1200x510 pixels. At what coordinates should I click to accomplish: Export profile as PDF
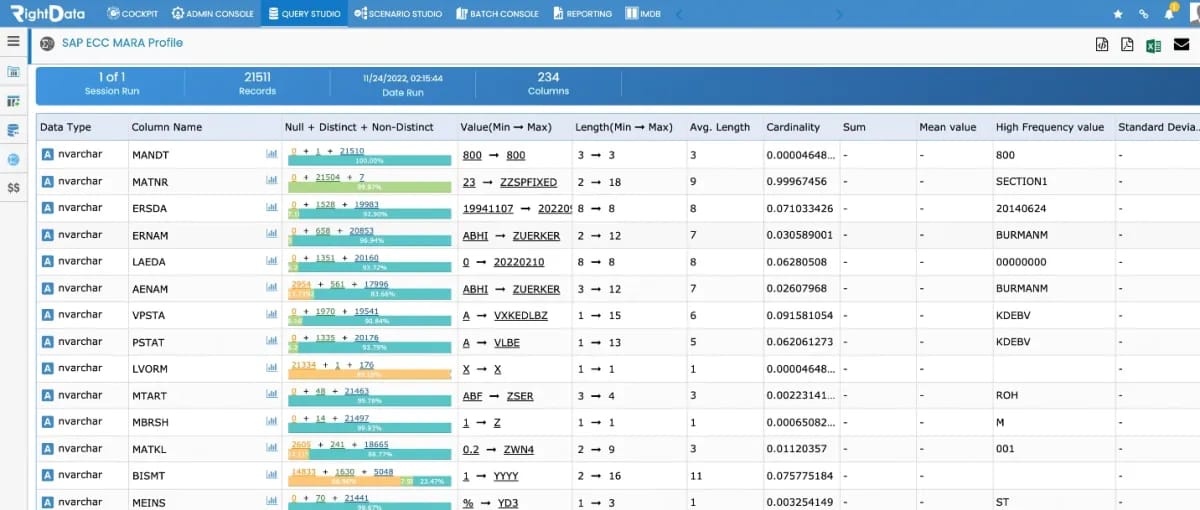[1127, 44]
